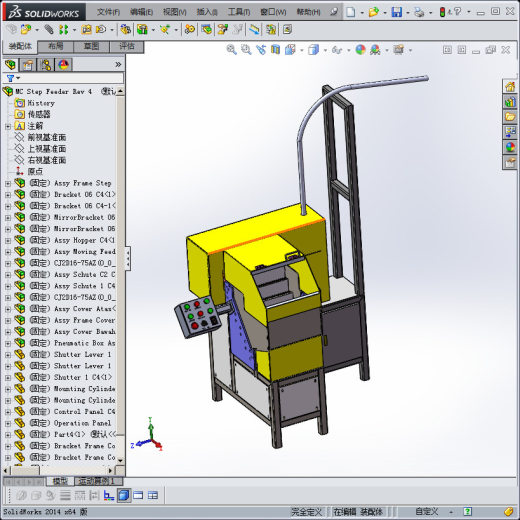The height and width of the screenshot is (520, 520).
Task: Switch to the 评估 tab
Action: point(127,46)
